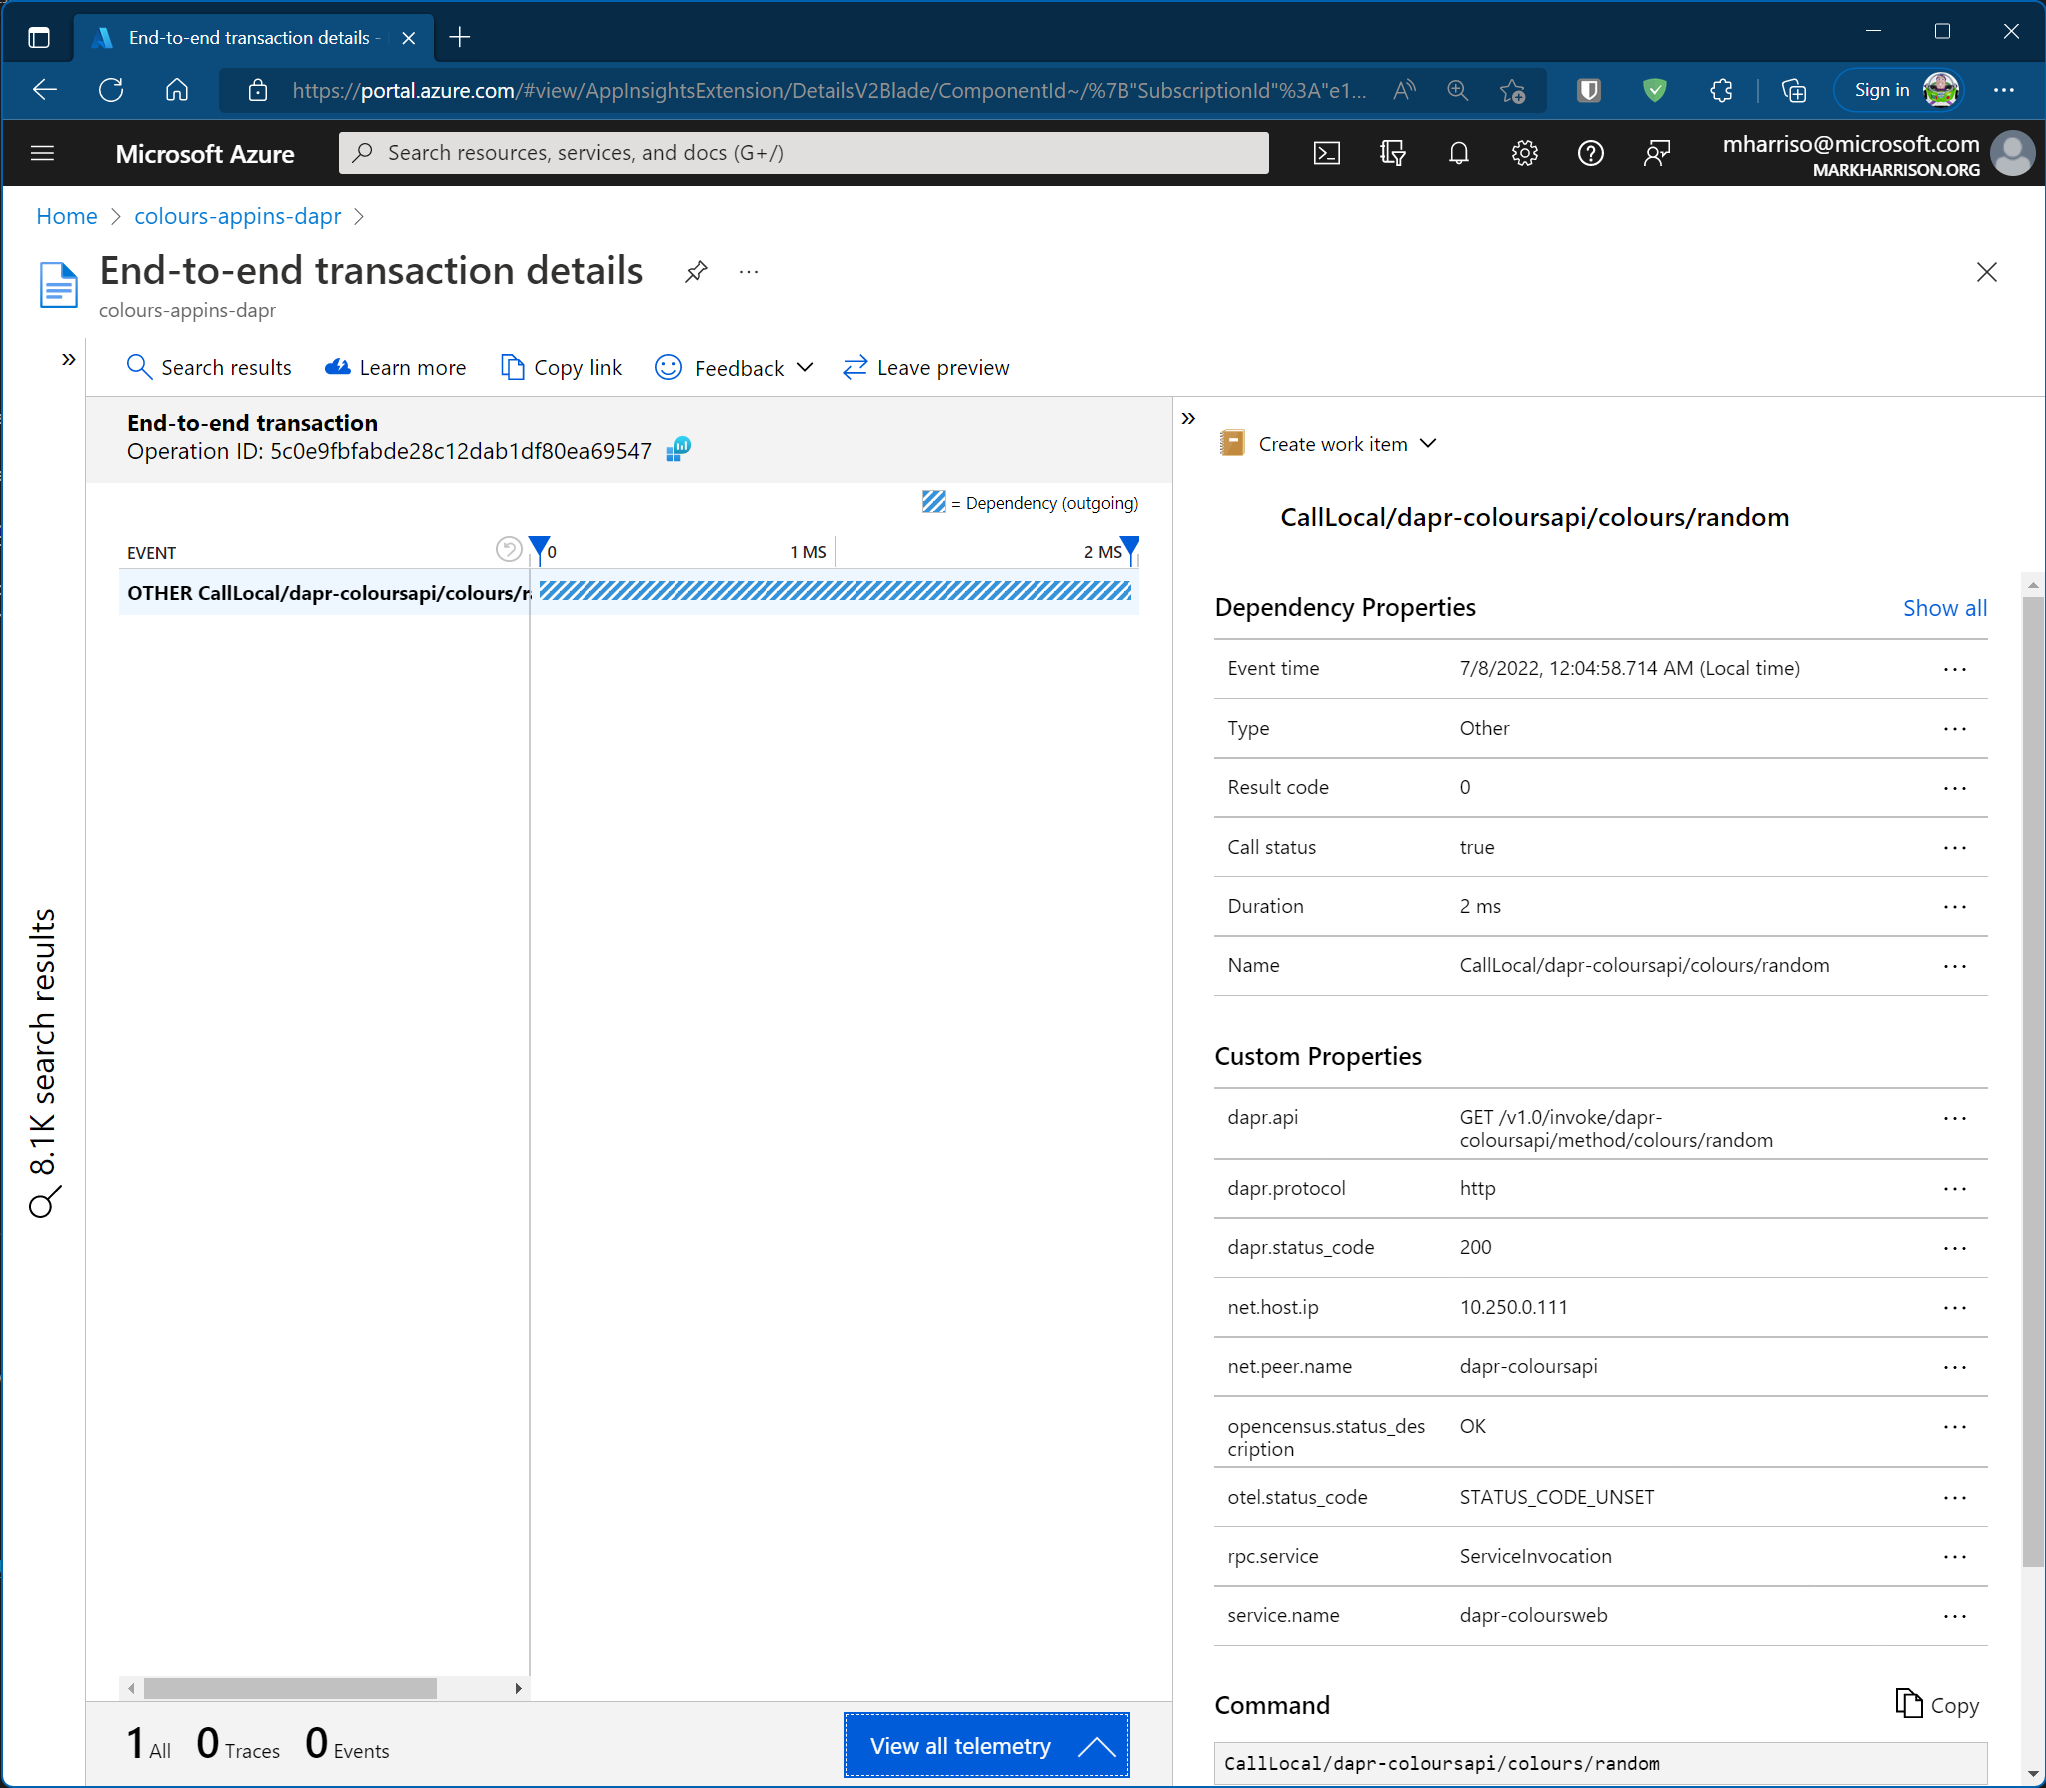The image size is (2046, 1788).
Task: Expand the collapsed search results pane
Action: pyautogui.click(x=68, y=359)
